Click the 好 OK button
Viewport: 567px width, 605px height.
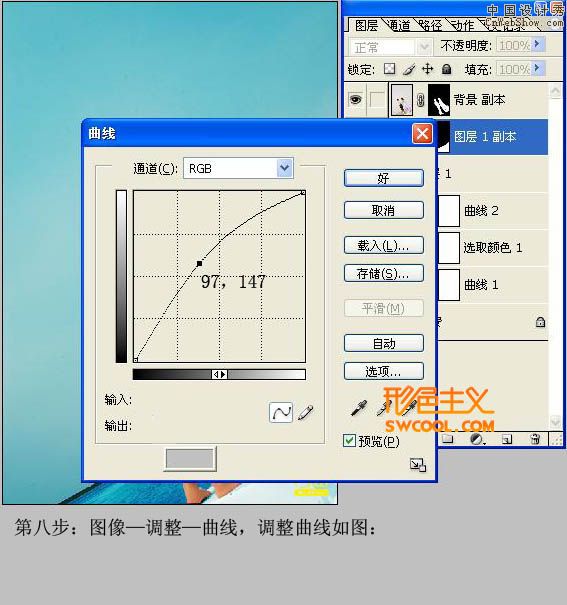point(383,178)
